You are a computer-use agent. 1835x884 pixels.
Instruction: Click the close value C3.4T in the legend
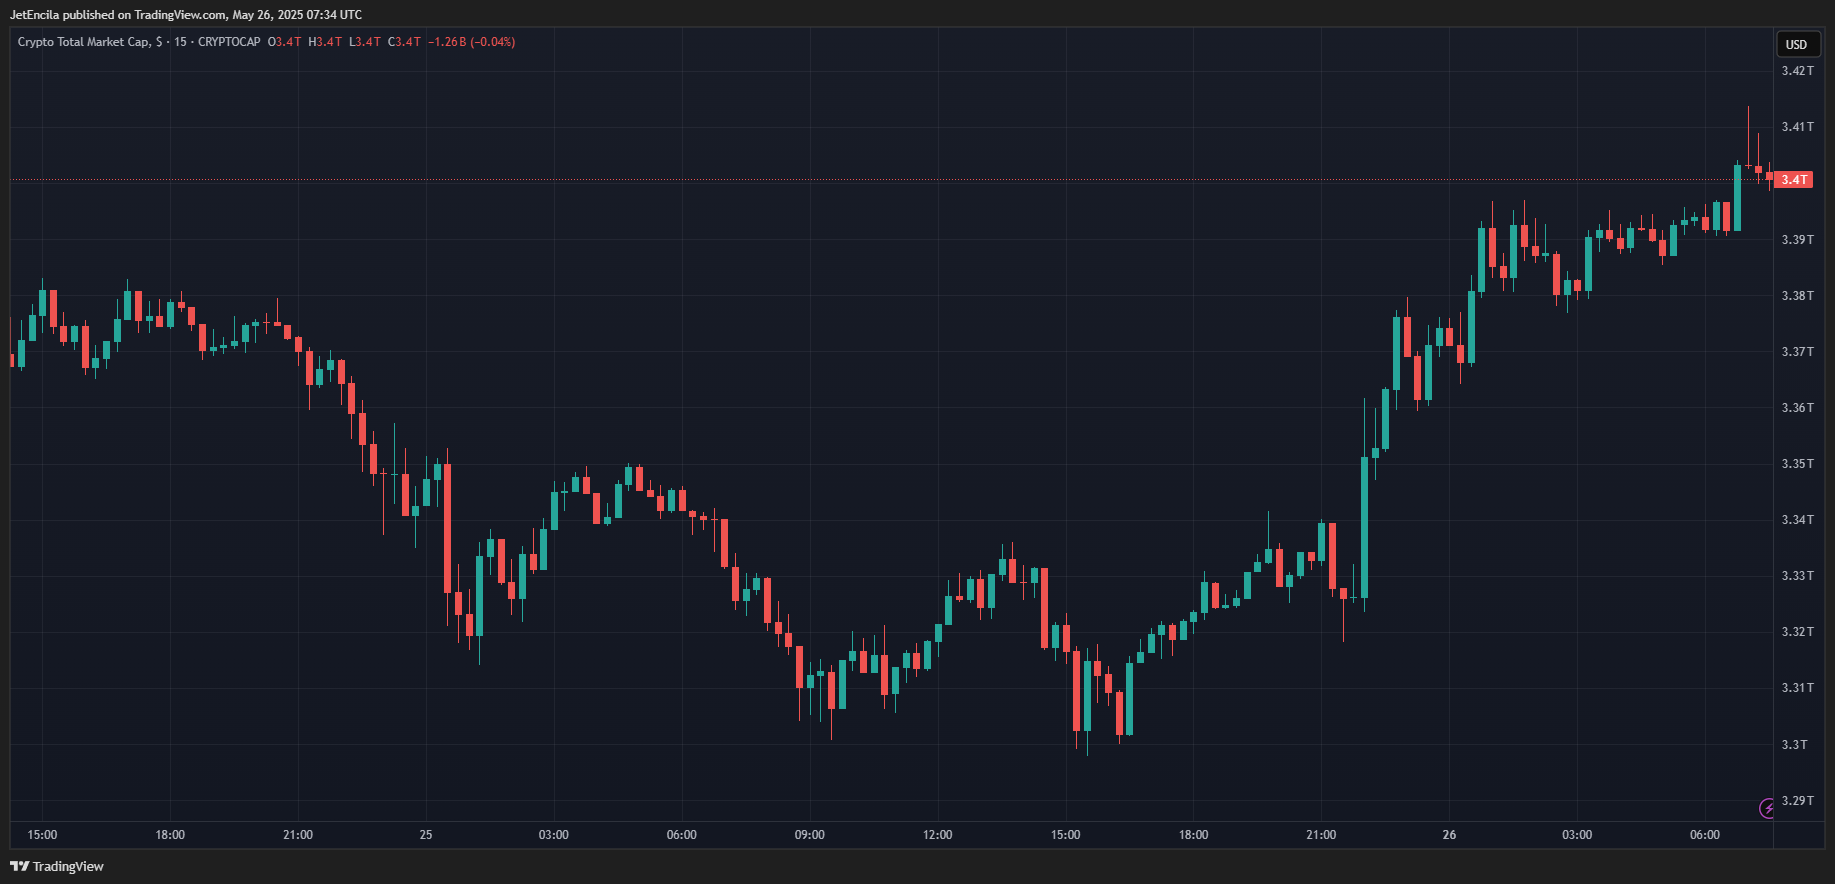click(404, 42)
